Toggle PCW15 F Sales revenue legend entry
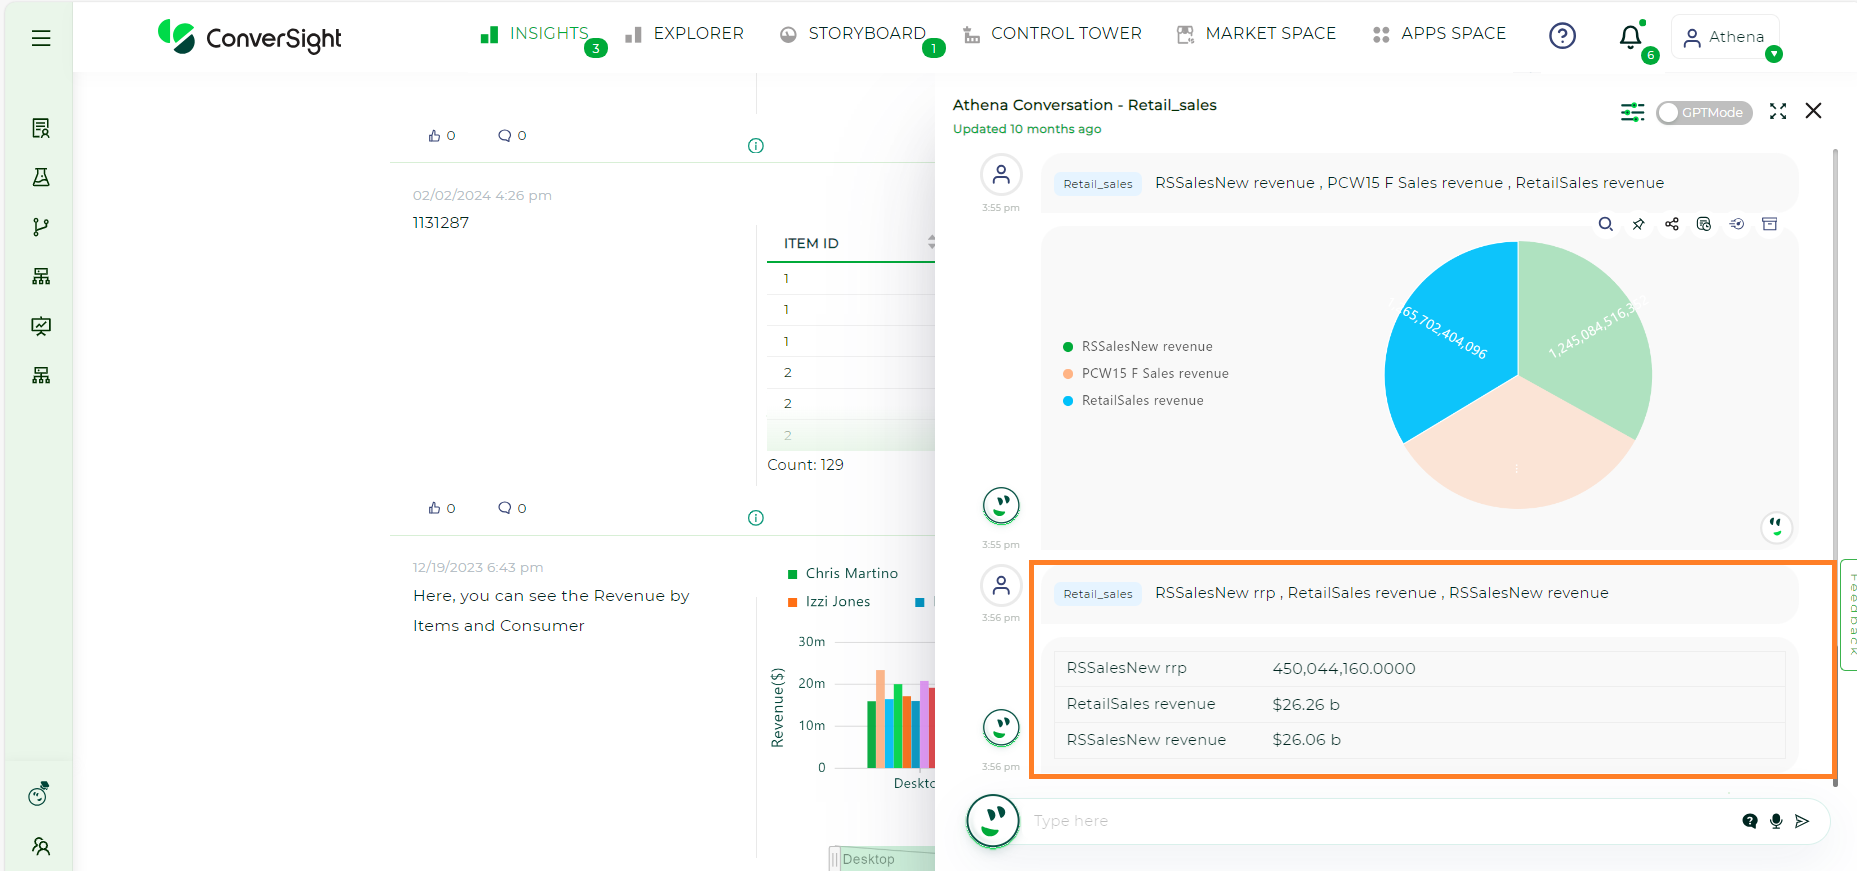This screenshot has width=1857, height=871. tap(1146, 373)
